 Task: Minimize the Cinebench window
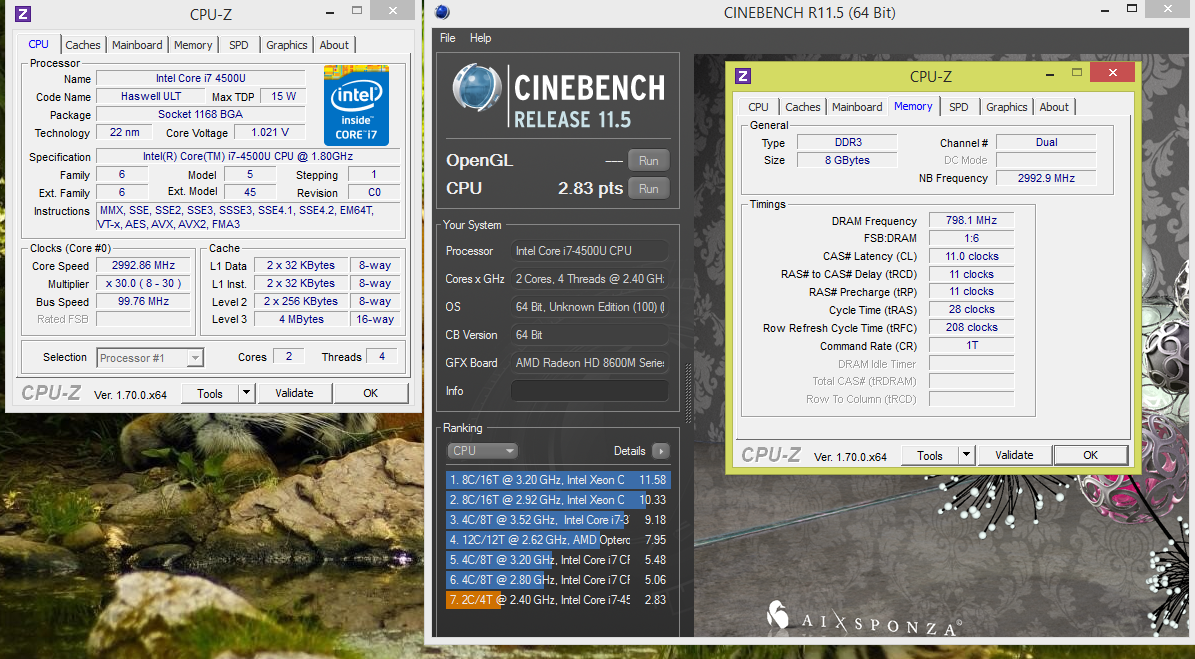tap(1105, 9)
